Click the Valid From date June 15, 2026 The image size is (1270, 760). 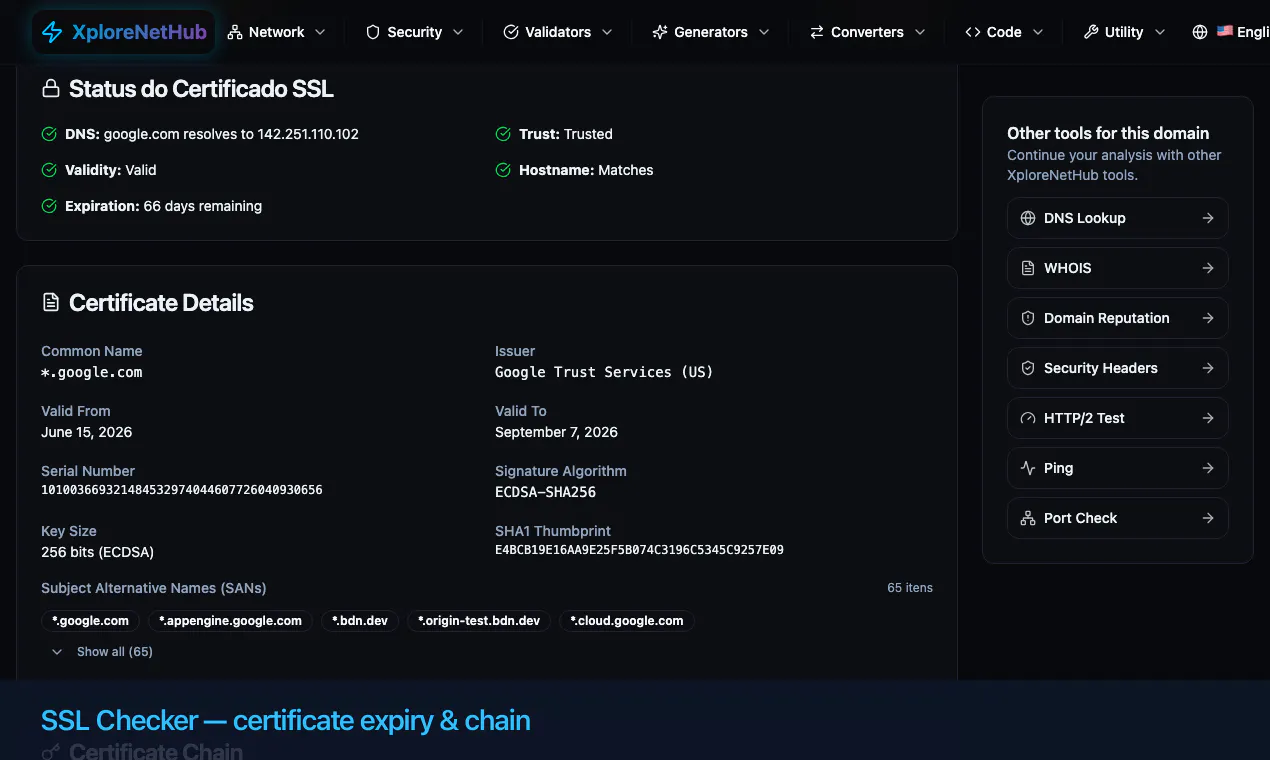click(87, 432)
